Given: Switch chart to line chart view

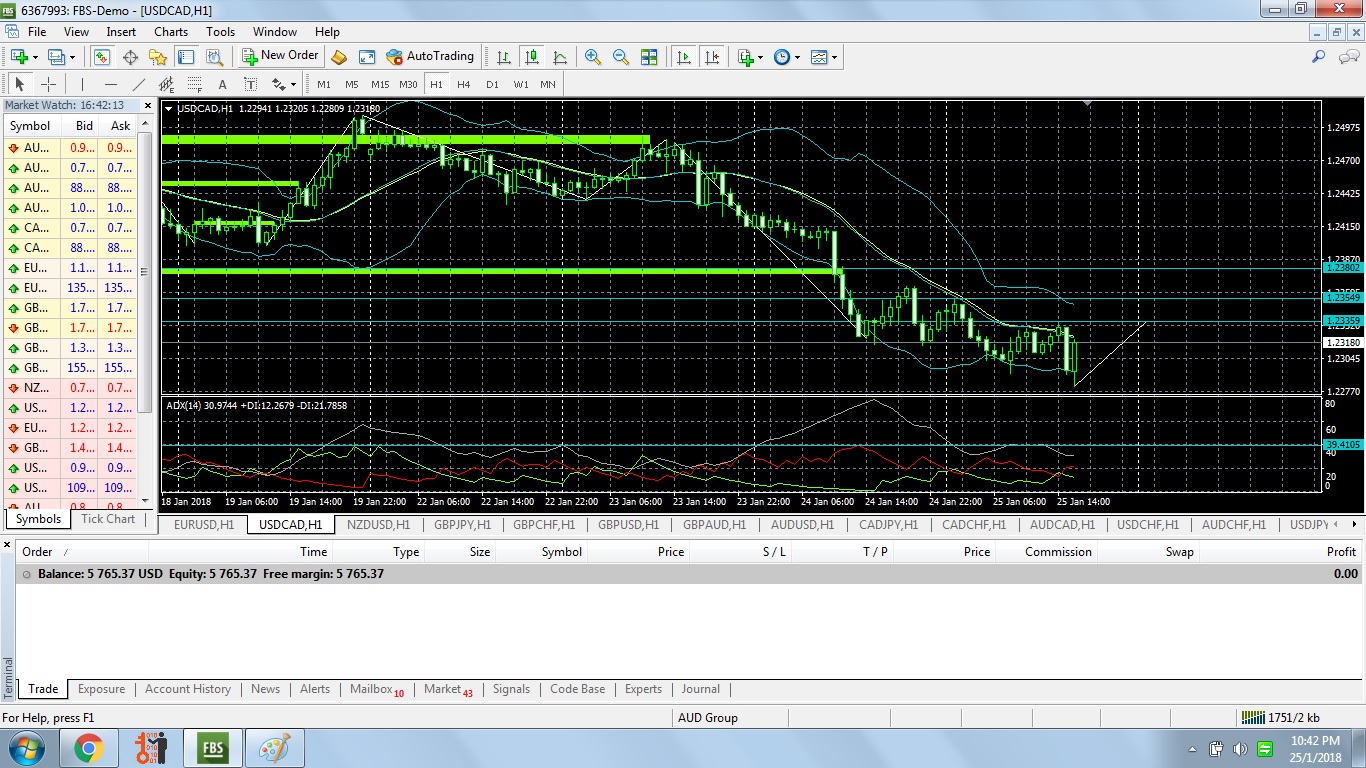Looking at the screenshot, I should tap(560, 57).
